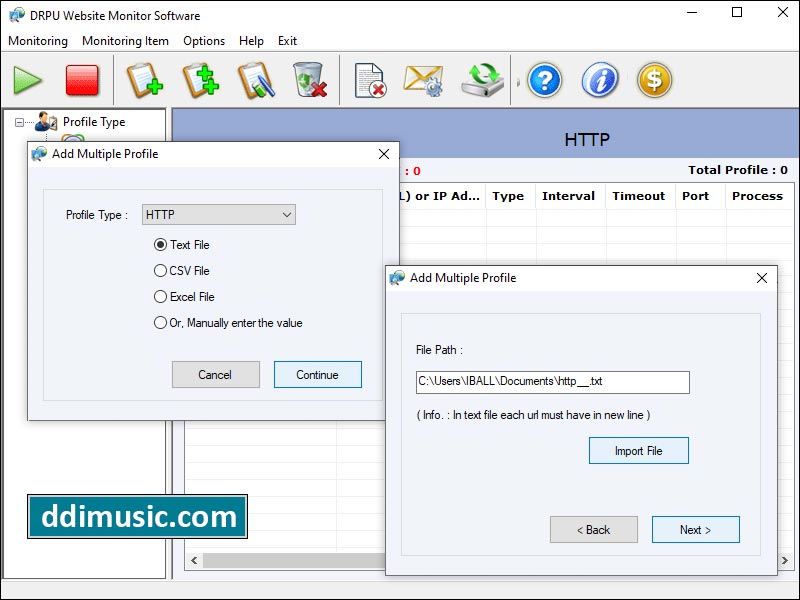Image resolution: width=800 pixels, height=600 pixels.
Task: Start monitoring with the green play icon
Action: [27, 81]
